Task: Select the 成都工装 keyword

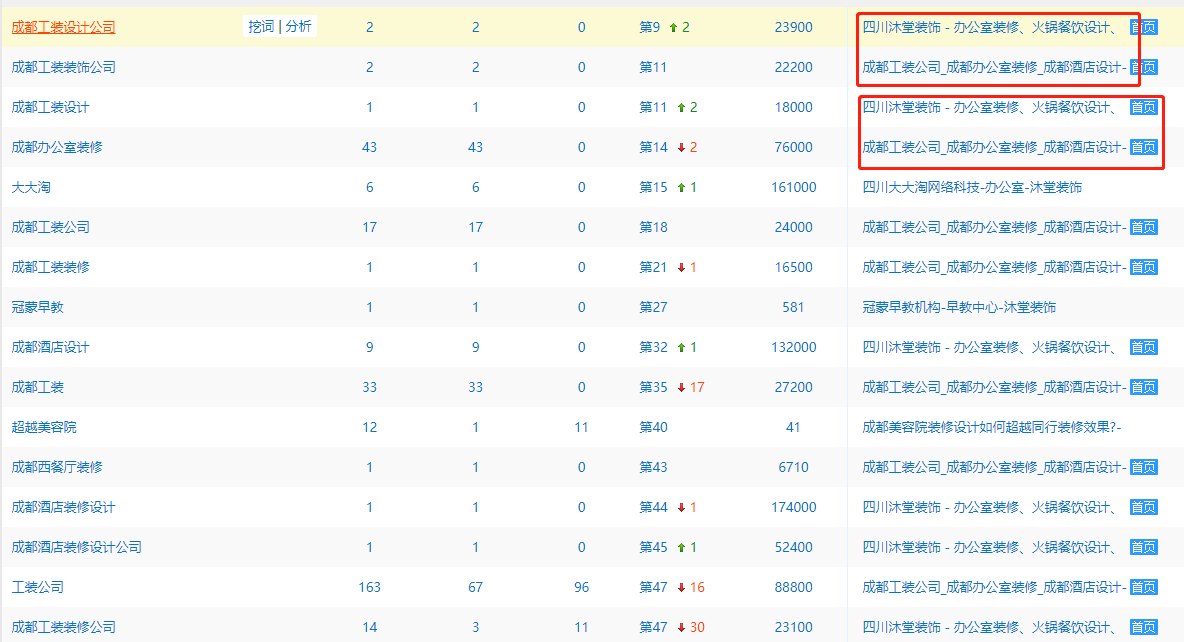Action: (x=38, y=387)
